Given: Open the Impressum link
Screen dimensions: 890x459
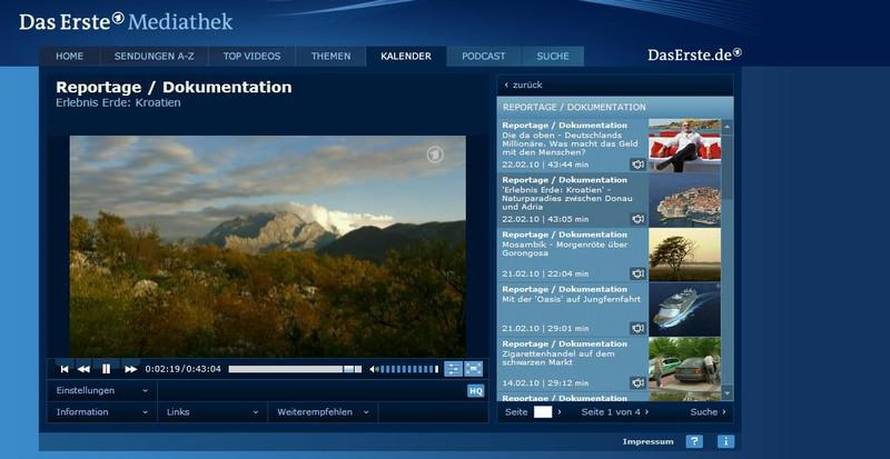Looking at the screenshot, I should [648, 441].
